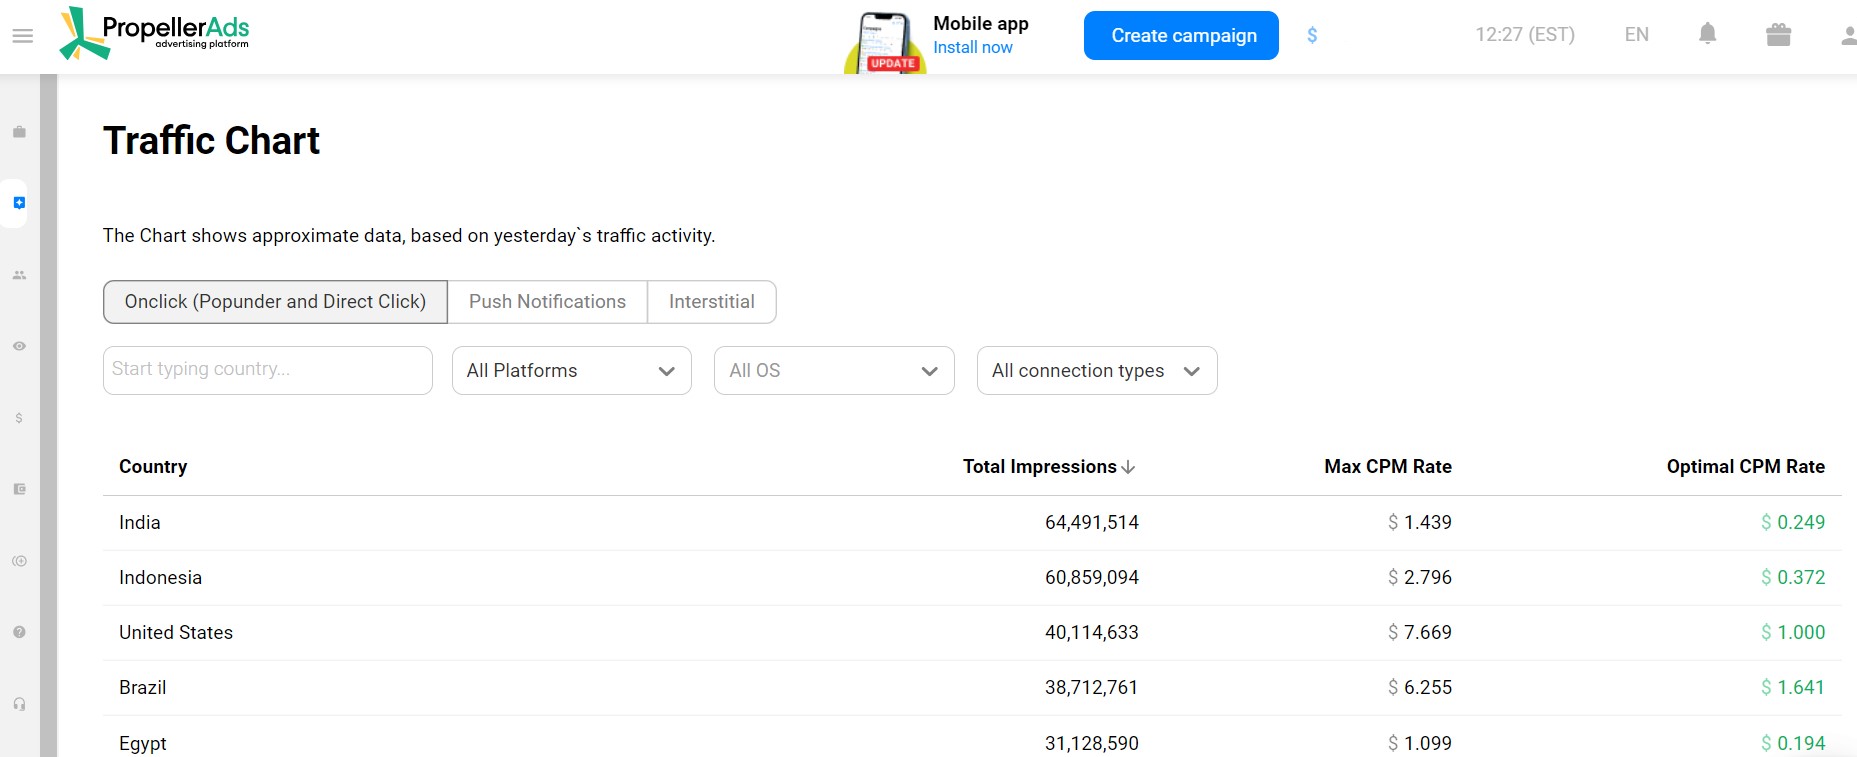Open the briefcase campaigns sidebar icon

(x=19, y=132)
